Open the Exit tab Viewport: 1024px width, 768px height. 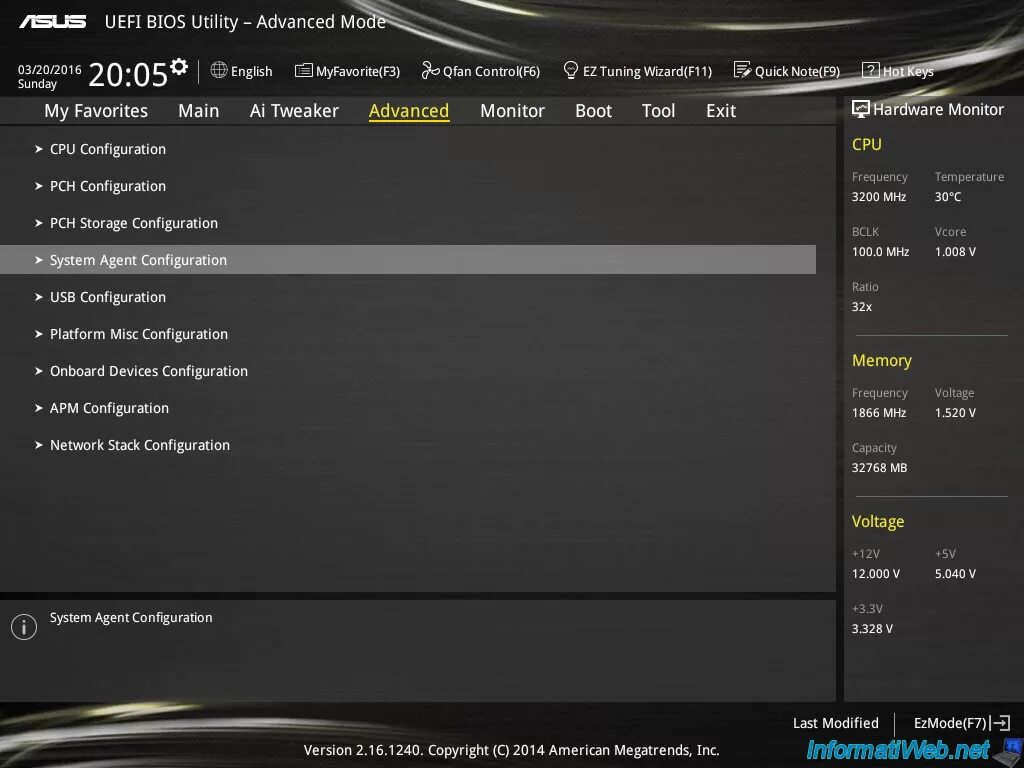[x=721, y=111]
